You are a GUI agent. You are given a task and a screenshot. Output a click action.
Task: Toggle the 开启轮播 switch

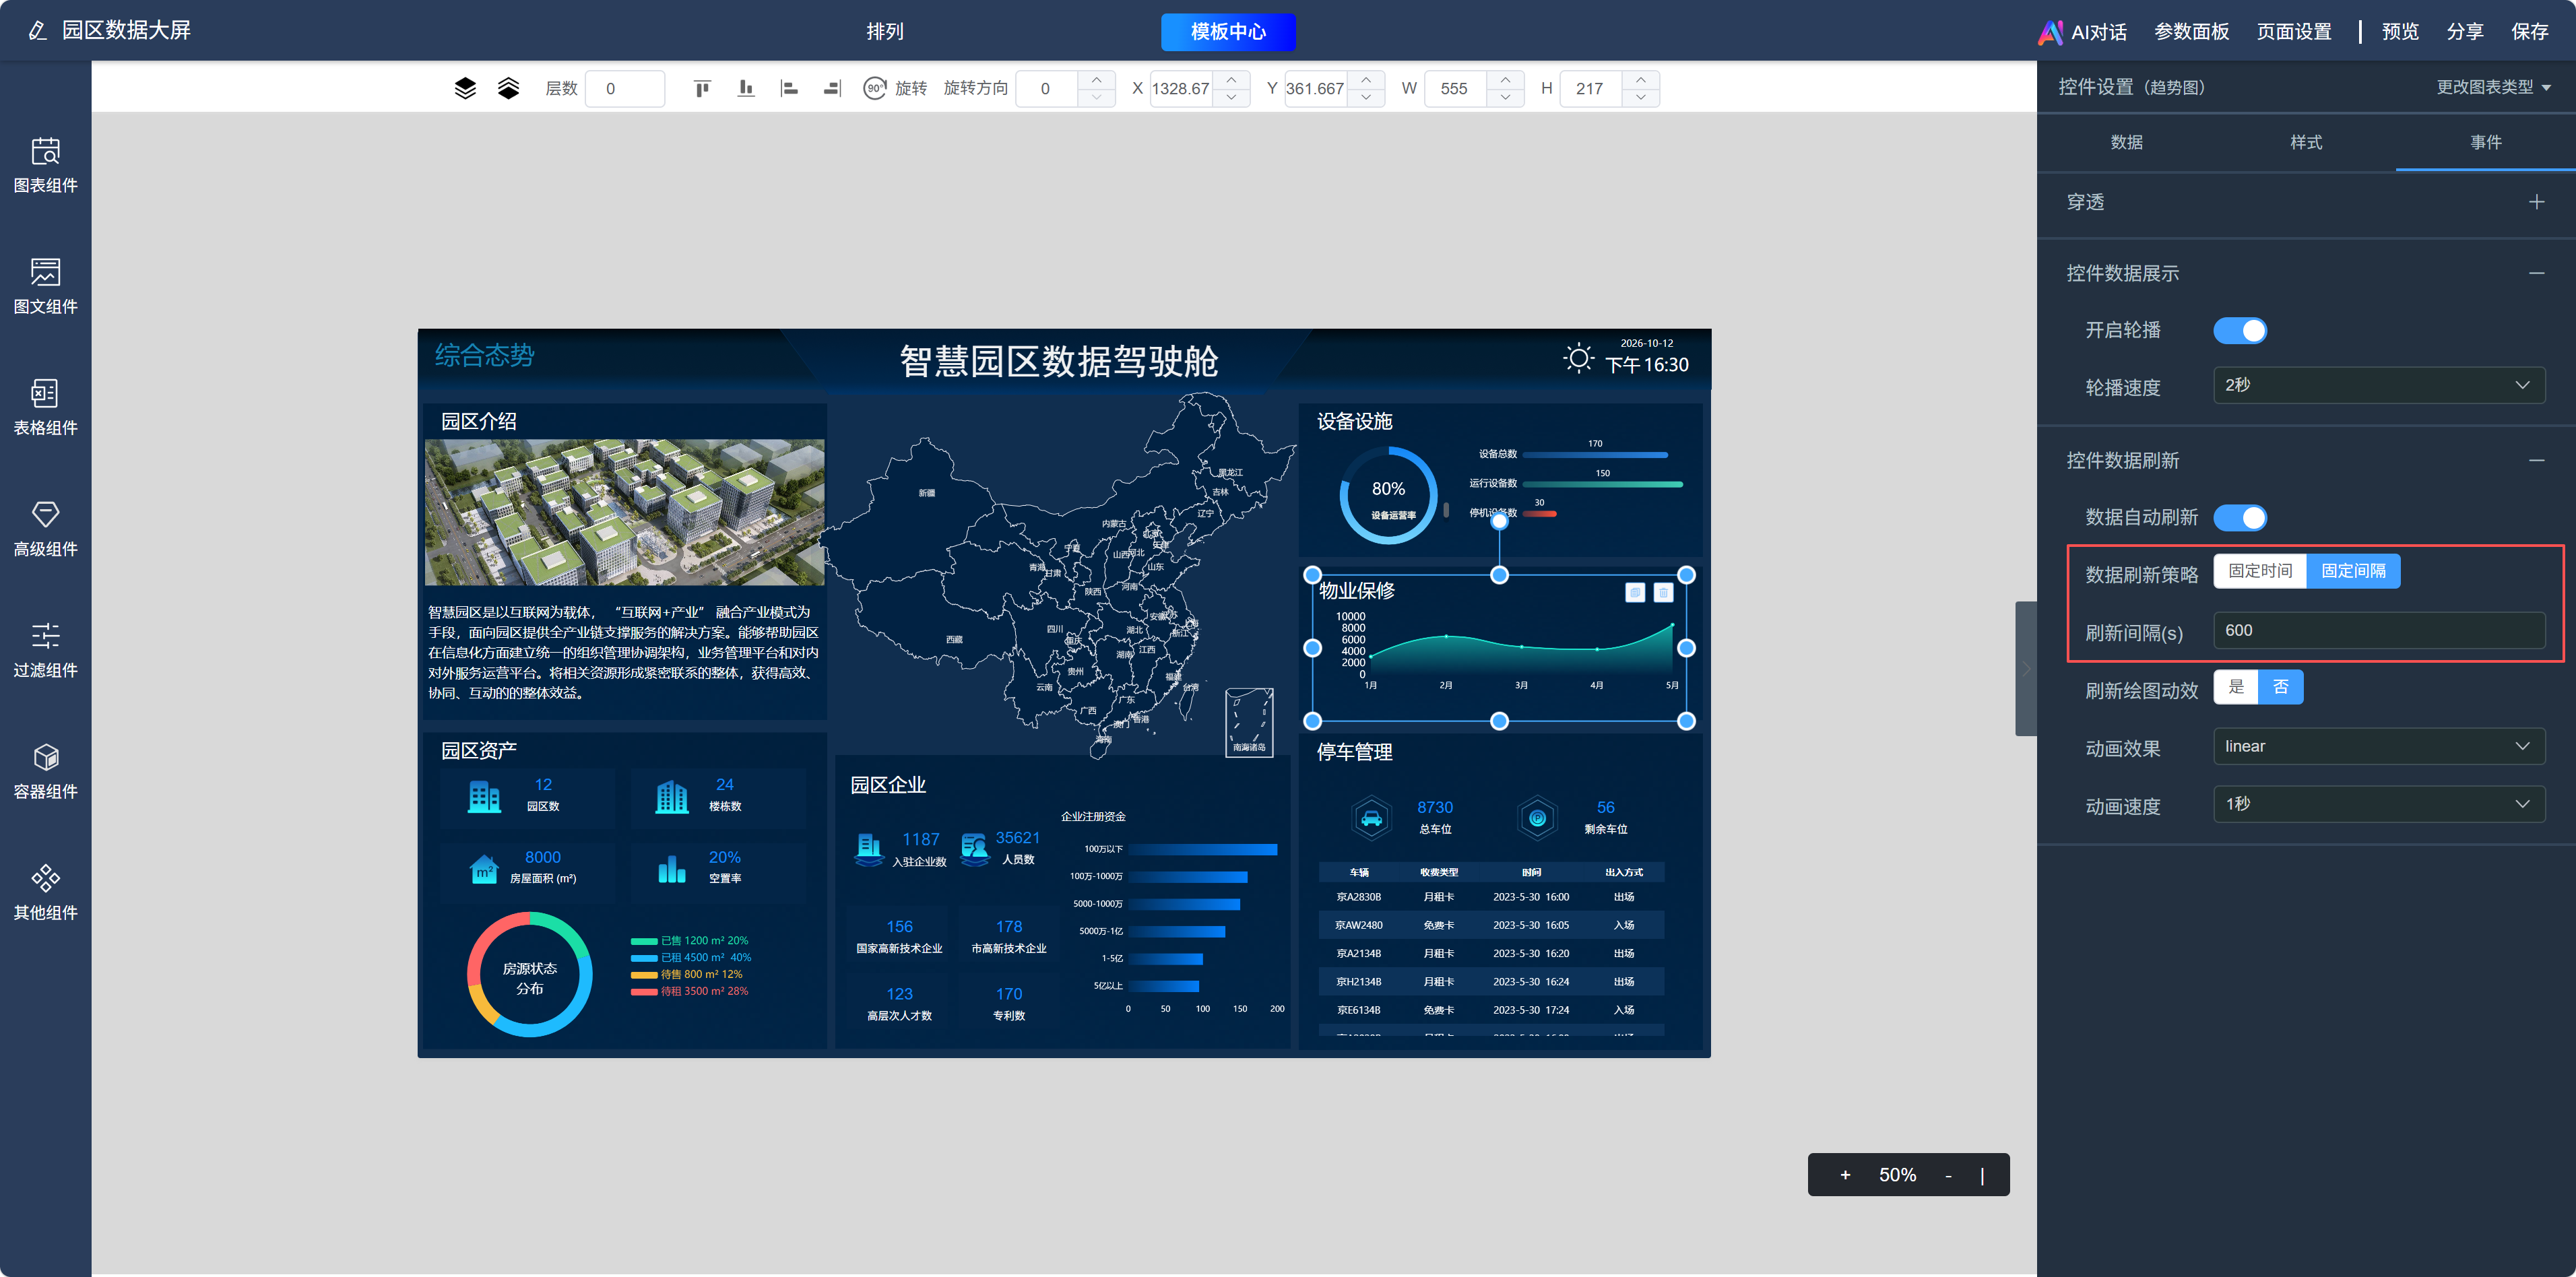pyautogui.click(x=2240, y=330)
